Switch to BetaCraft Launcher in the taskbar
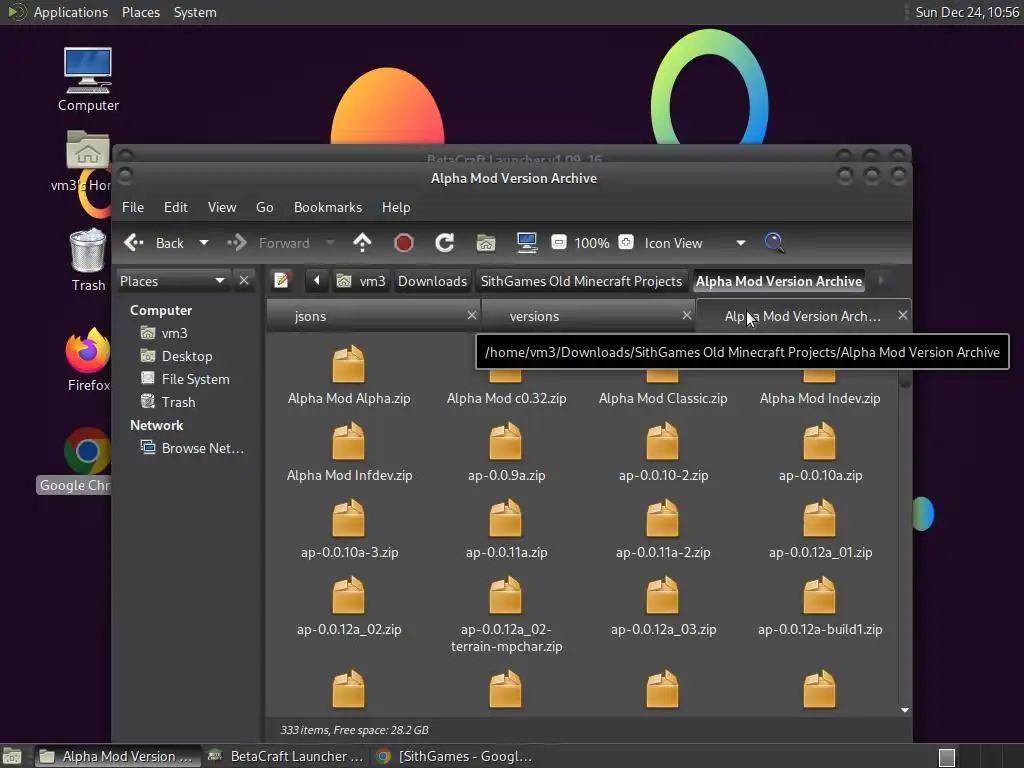 point(287,756)
